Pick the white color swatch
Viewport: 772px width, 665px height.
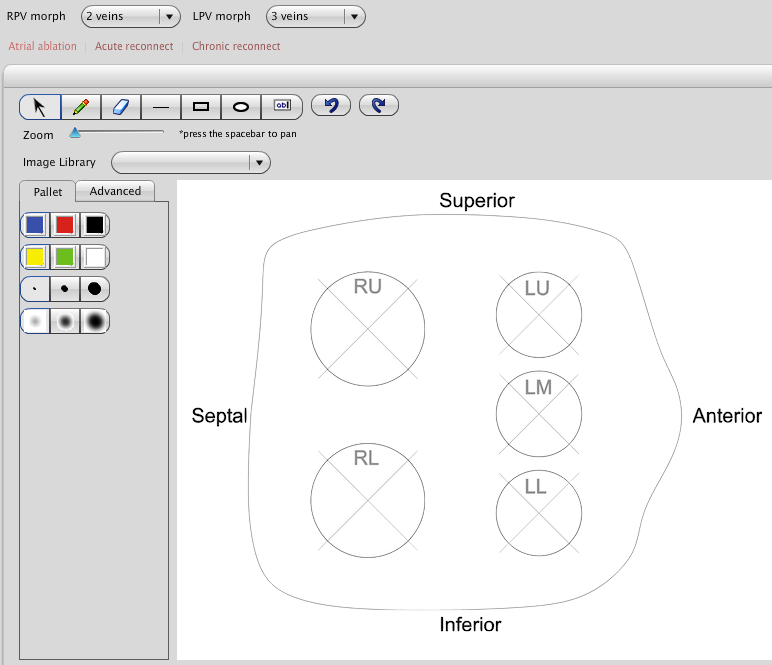tap(95, 257)
